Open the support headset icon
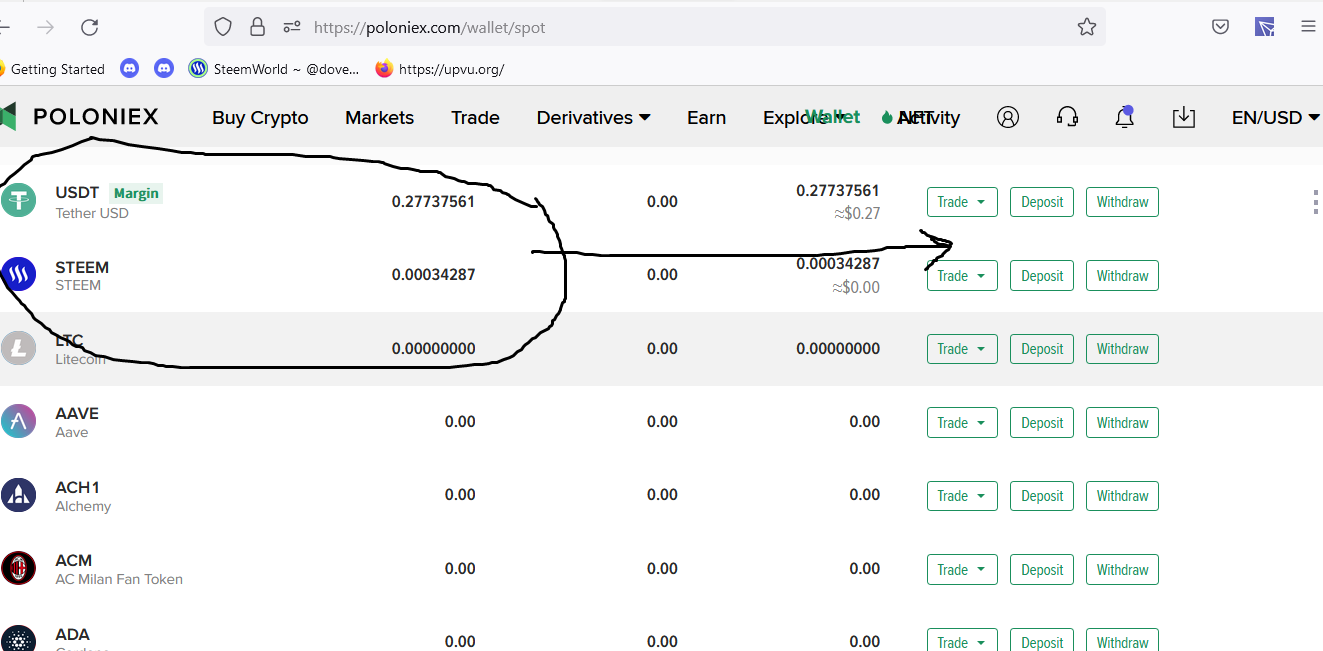This screenshot has width=1323, height=651. [1067, 117]
